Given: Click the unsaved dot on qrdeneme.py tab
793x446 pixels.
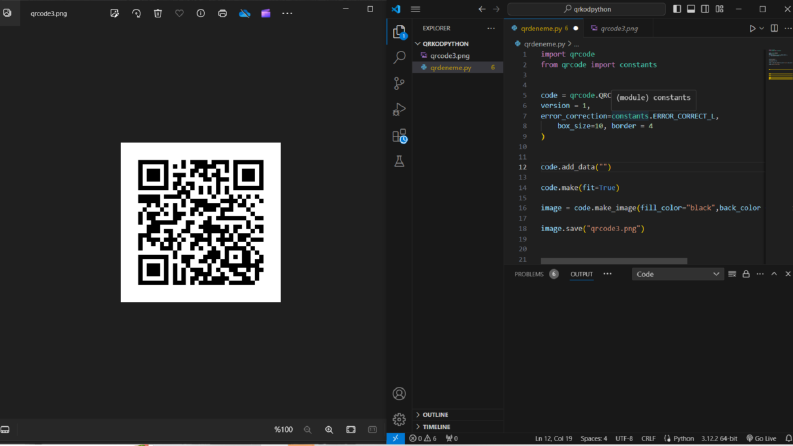Looking at the screenshot, I should 576,28.
